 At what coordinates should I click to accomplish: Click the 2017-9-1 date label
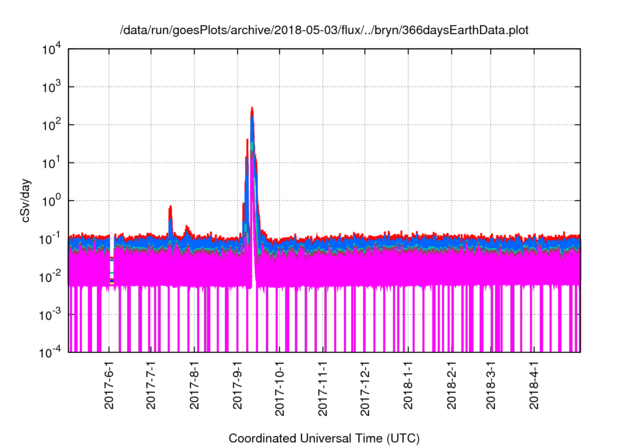point(238,385)
